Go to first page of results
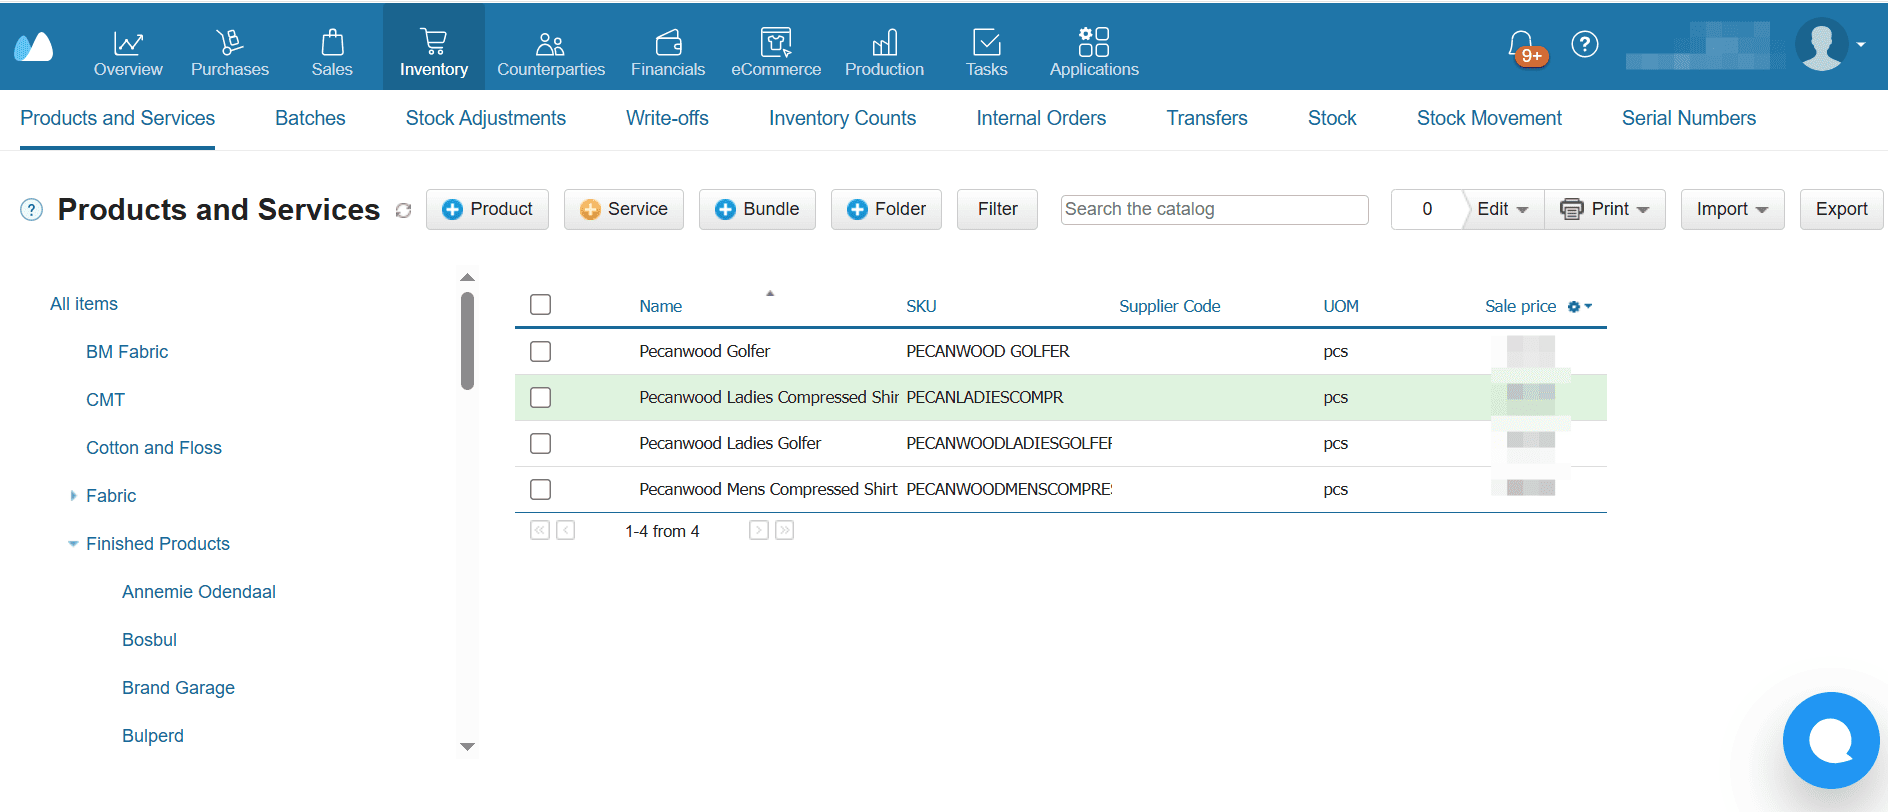This screenshot has height=812, width=1888. click(x=540, y=530)
